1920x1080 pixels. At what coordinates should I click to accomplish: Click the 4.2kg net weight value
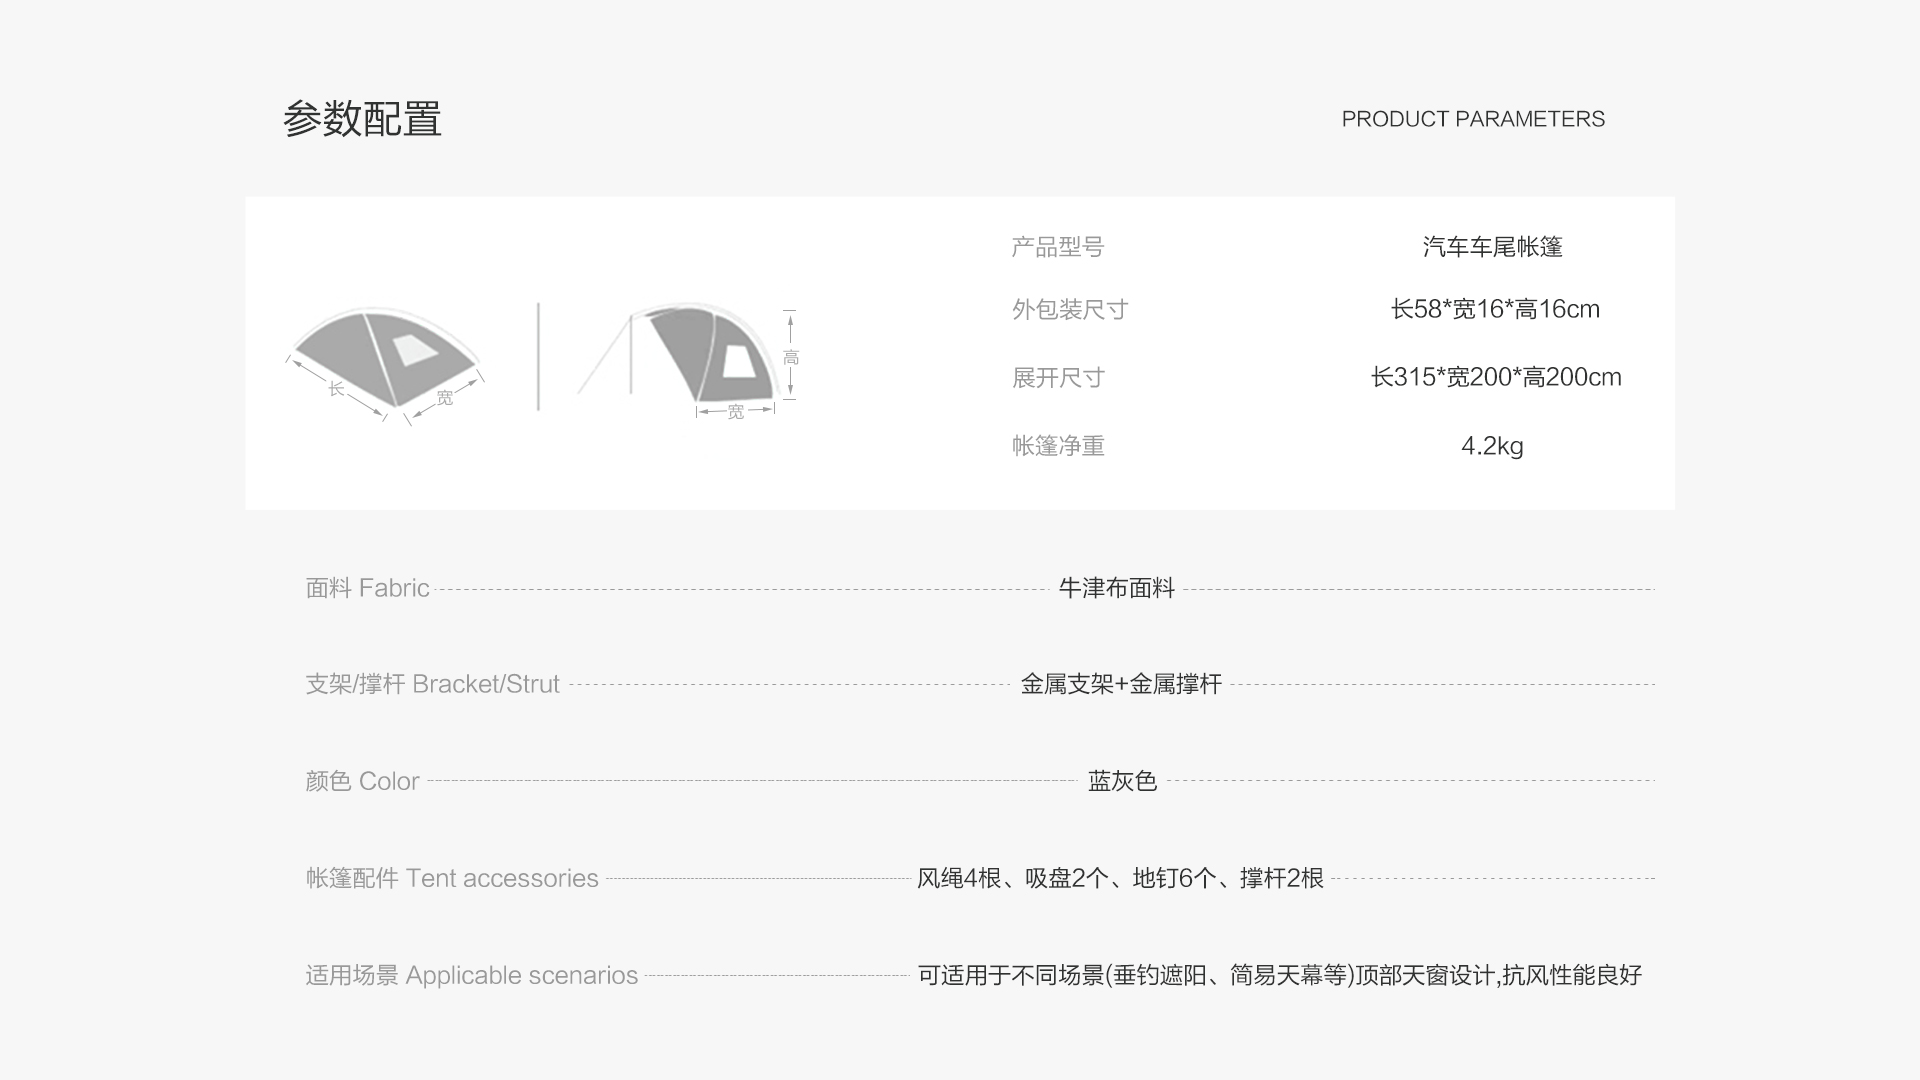tap(1492, 445)
